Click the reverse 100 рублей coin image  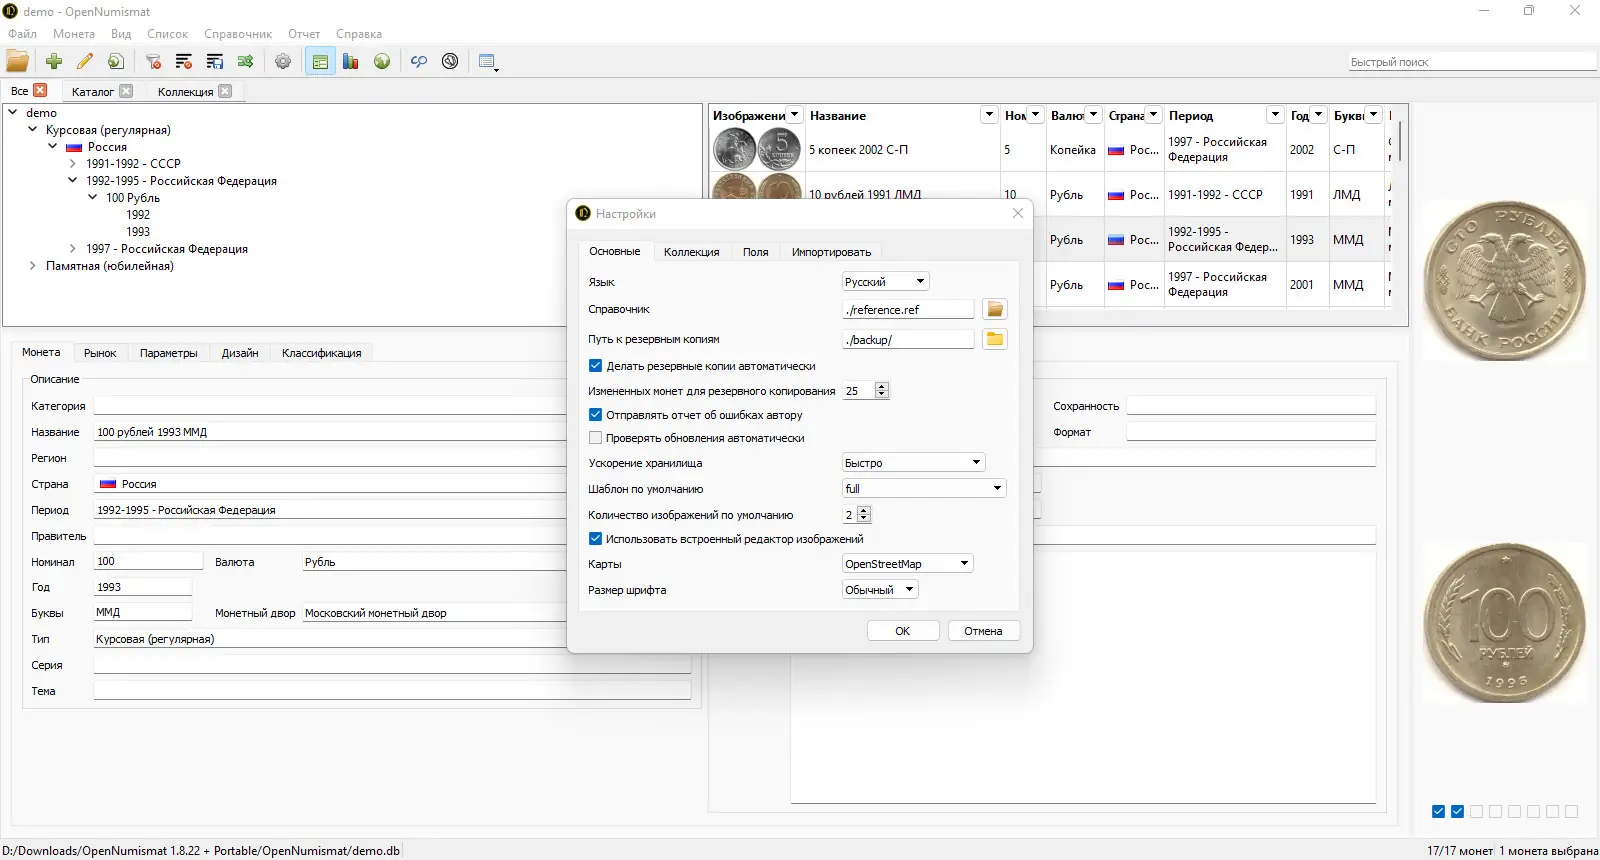pyautogui.click(x=1505, y=622)
